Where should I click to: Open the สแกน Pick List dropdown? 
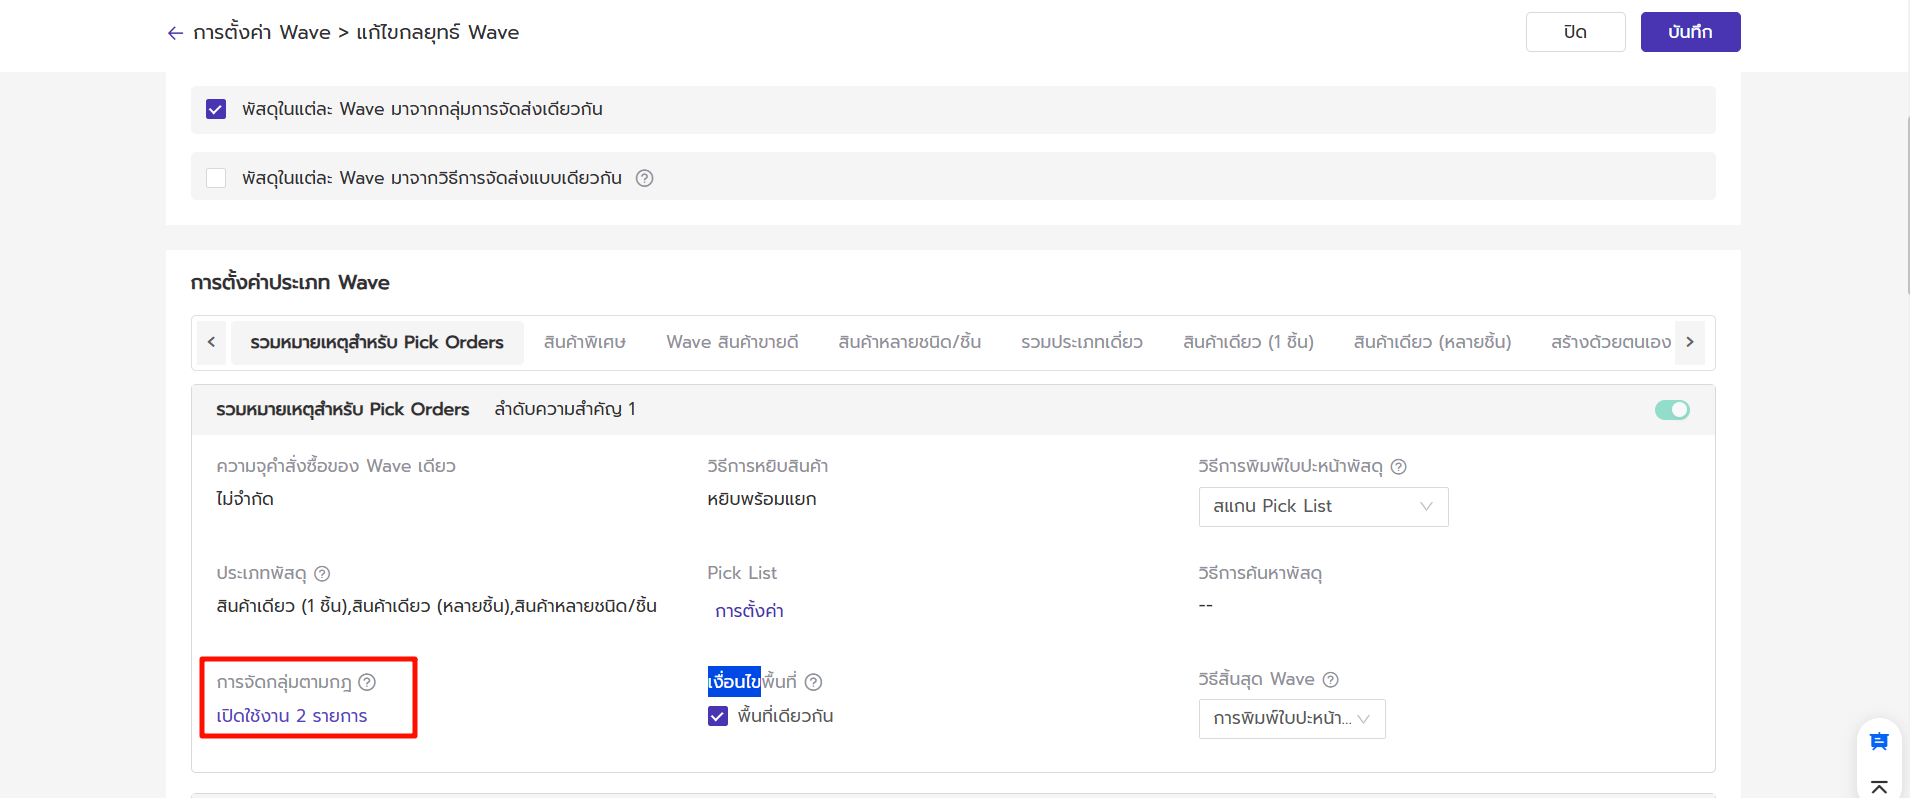pos(1322,507)
